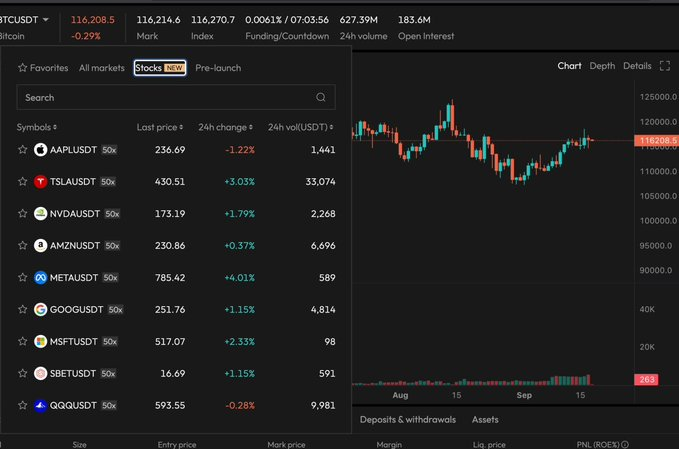Click the 116208.5 price tag on chart axis

656,140
